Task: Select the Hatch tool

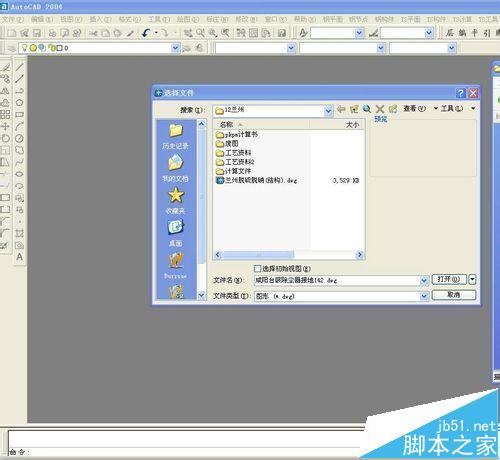Action: click(20, 233)
